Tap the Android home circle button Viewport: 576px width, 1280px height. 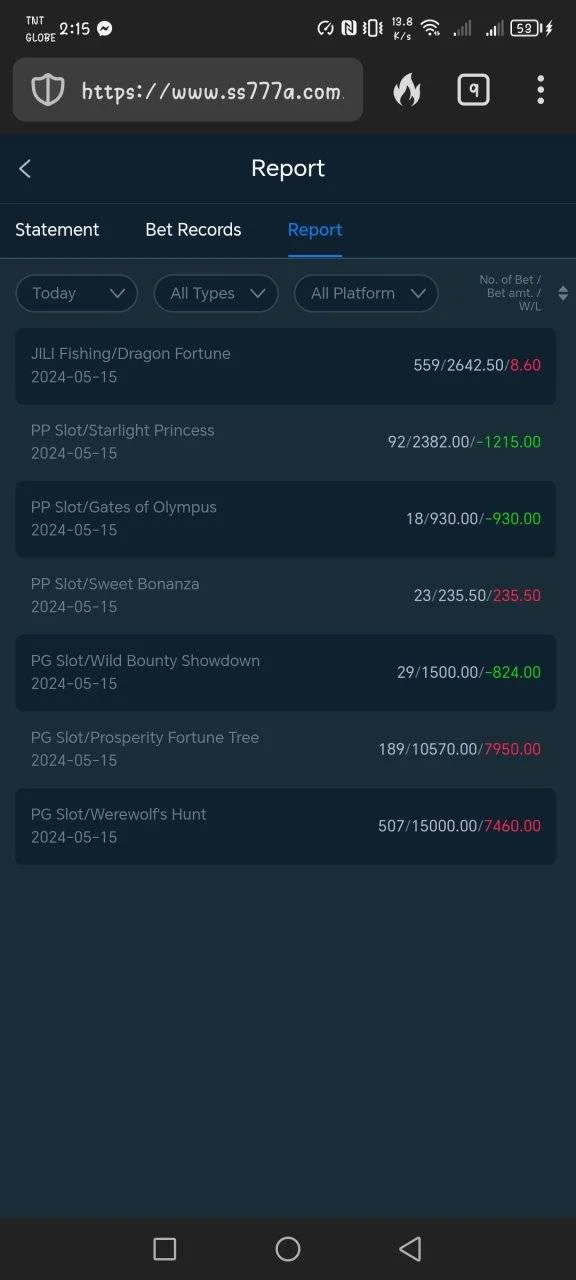point(288,1248)
